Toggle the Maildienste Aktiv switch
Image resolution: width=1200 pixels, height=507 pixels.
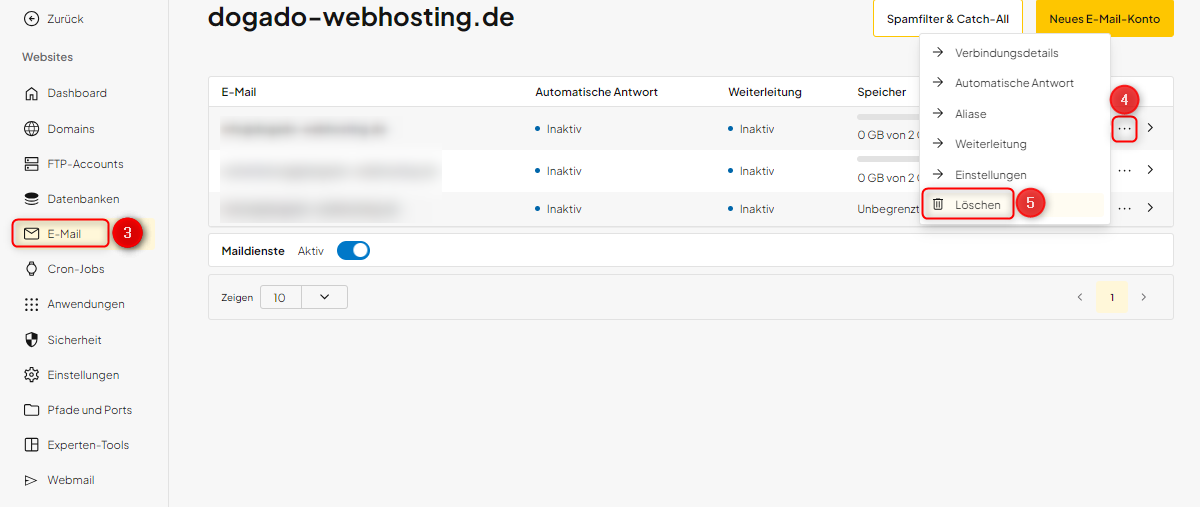pyautogui.click(x=353, y=251)
